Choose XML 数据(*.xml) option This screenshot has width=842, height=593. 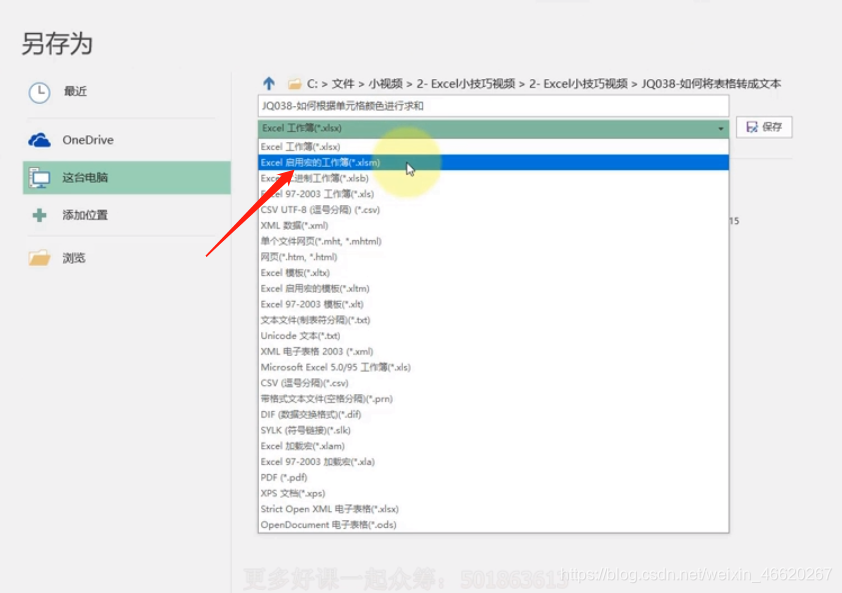(493, 225)
